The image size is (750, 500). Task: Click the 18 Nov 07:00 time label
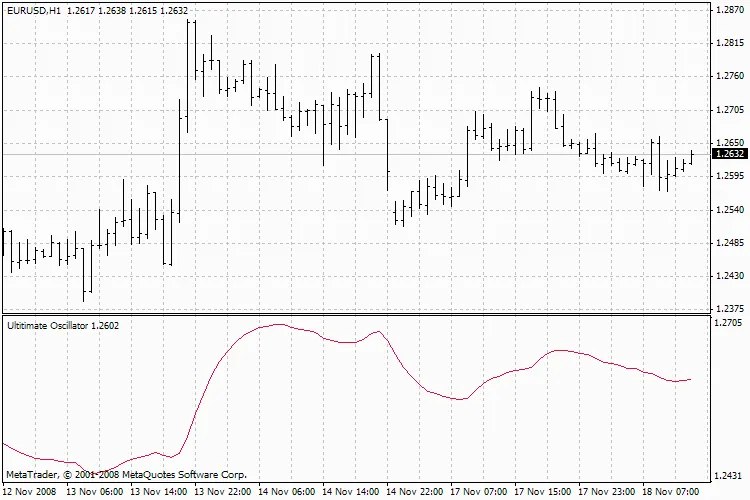(x=673, y=492)
